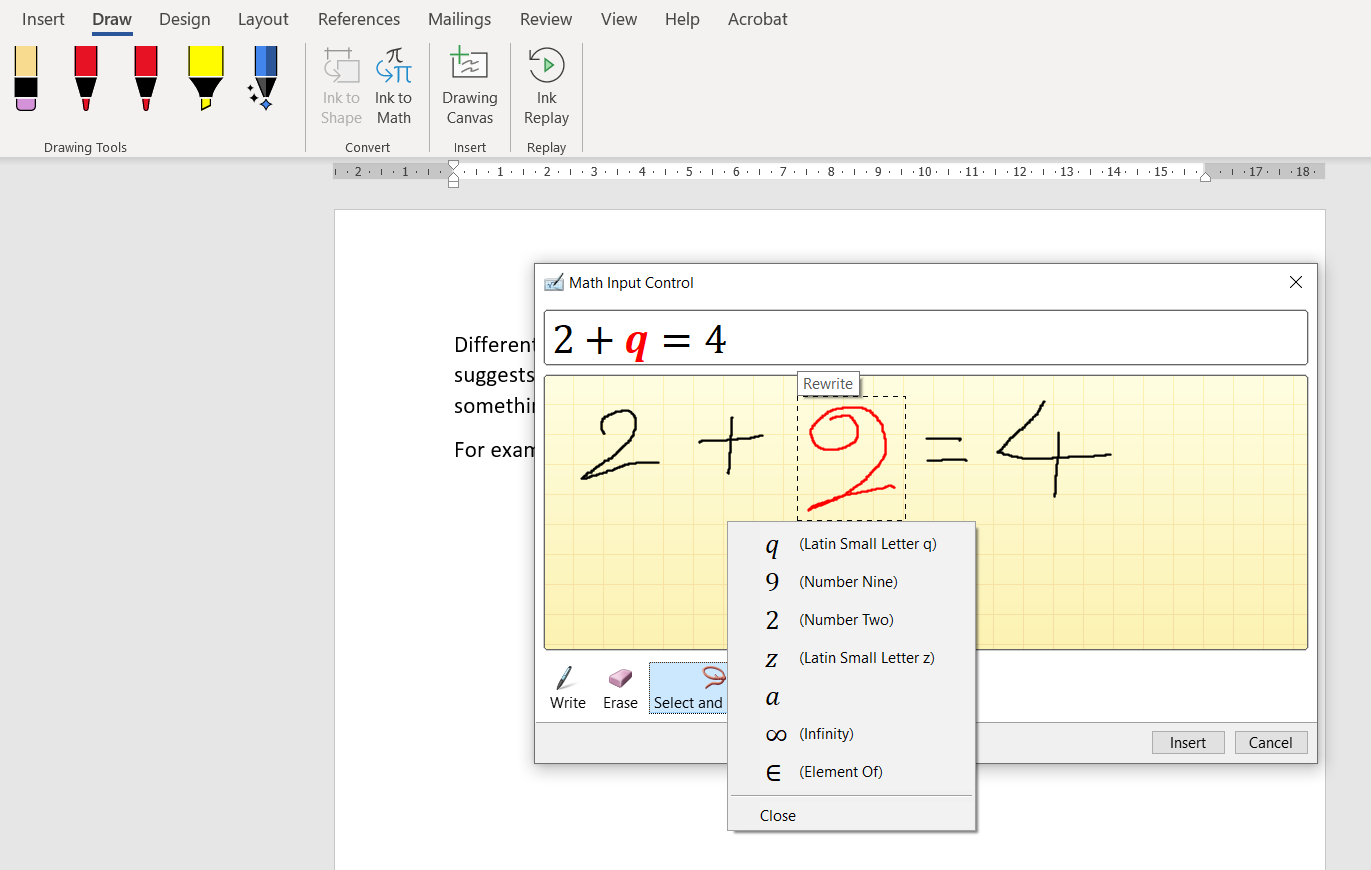Click the Rewrite button above the selection
The width and height of the screenshot is (1371, 870).
pos(828,383)
